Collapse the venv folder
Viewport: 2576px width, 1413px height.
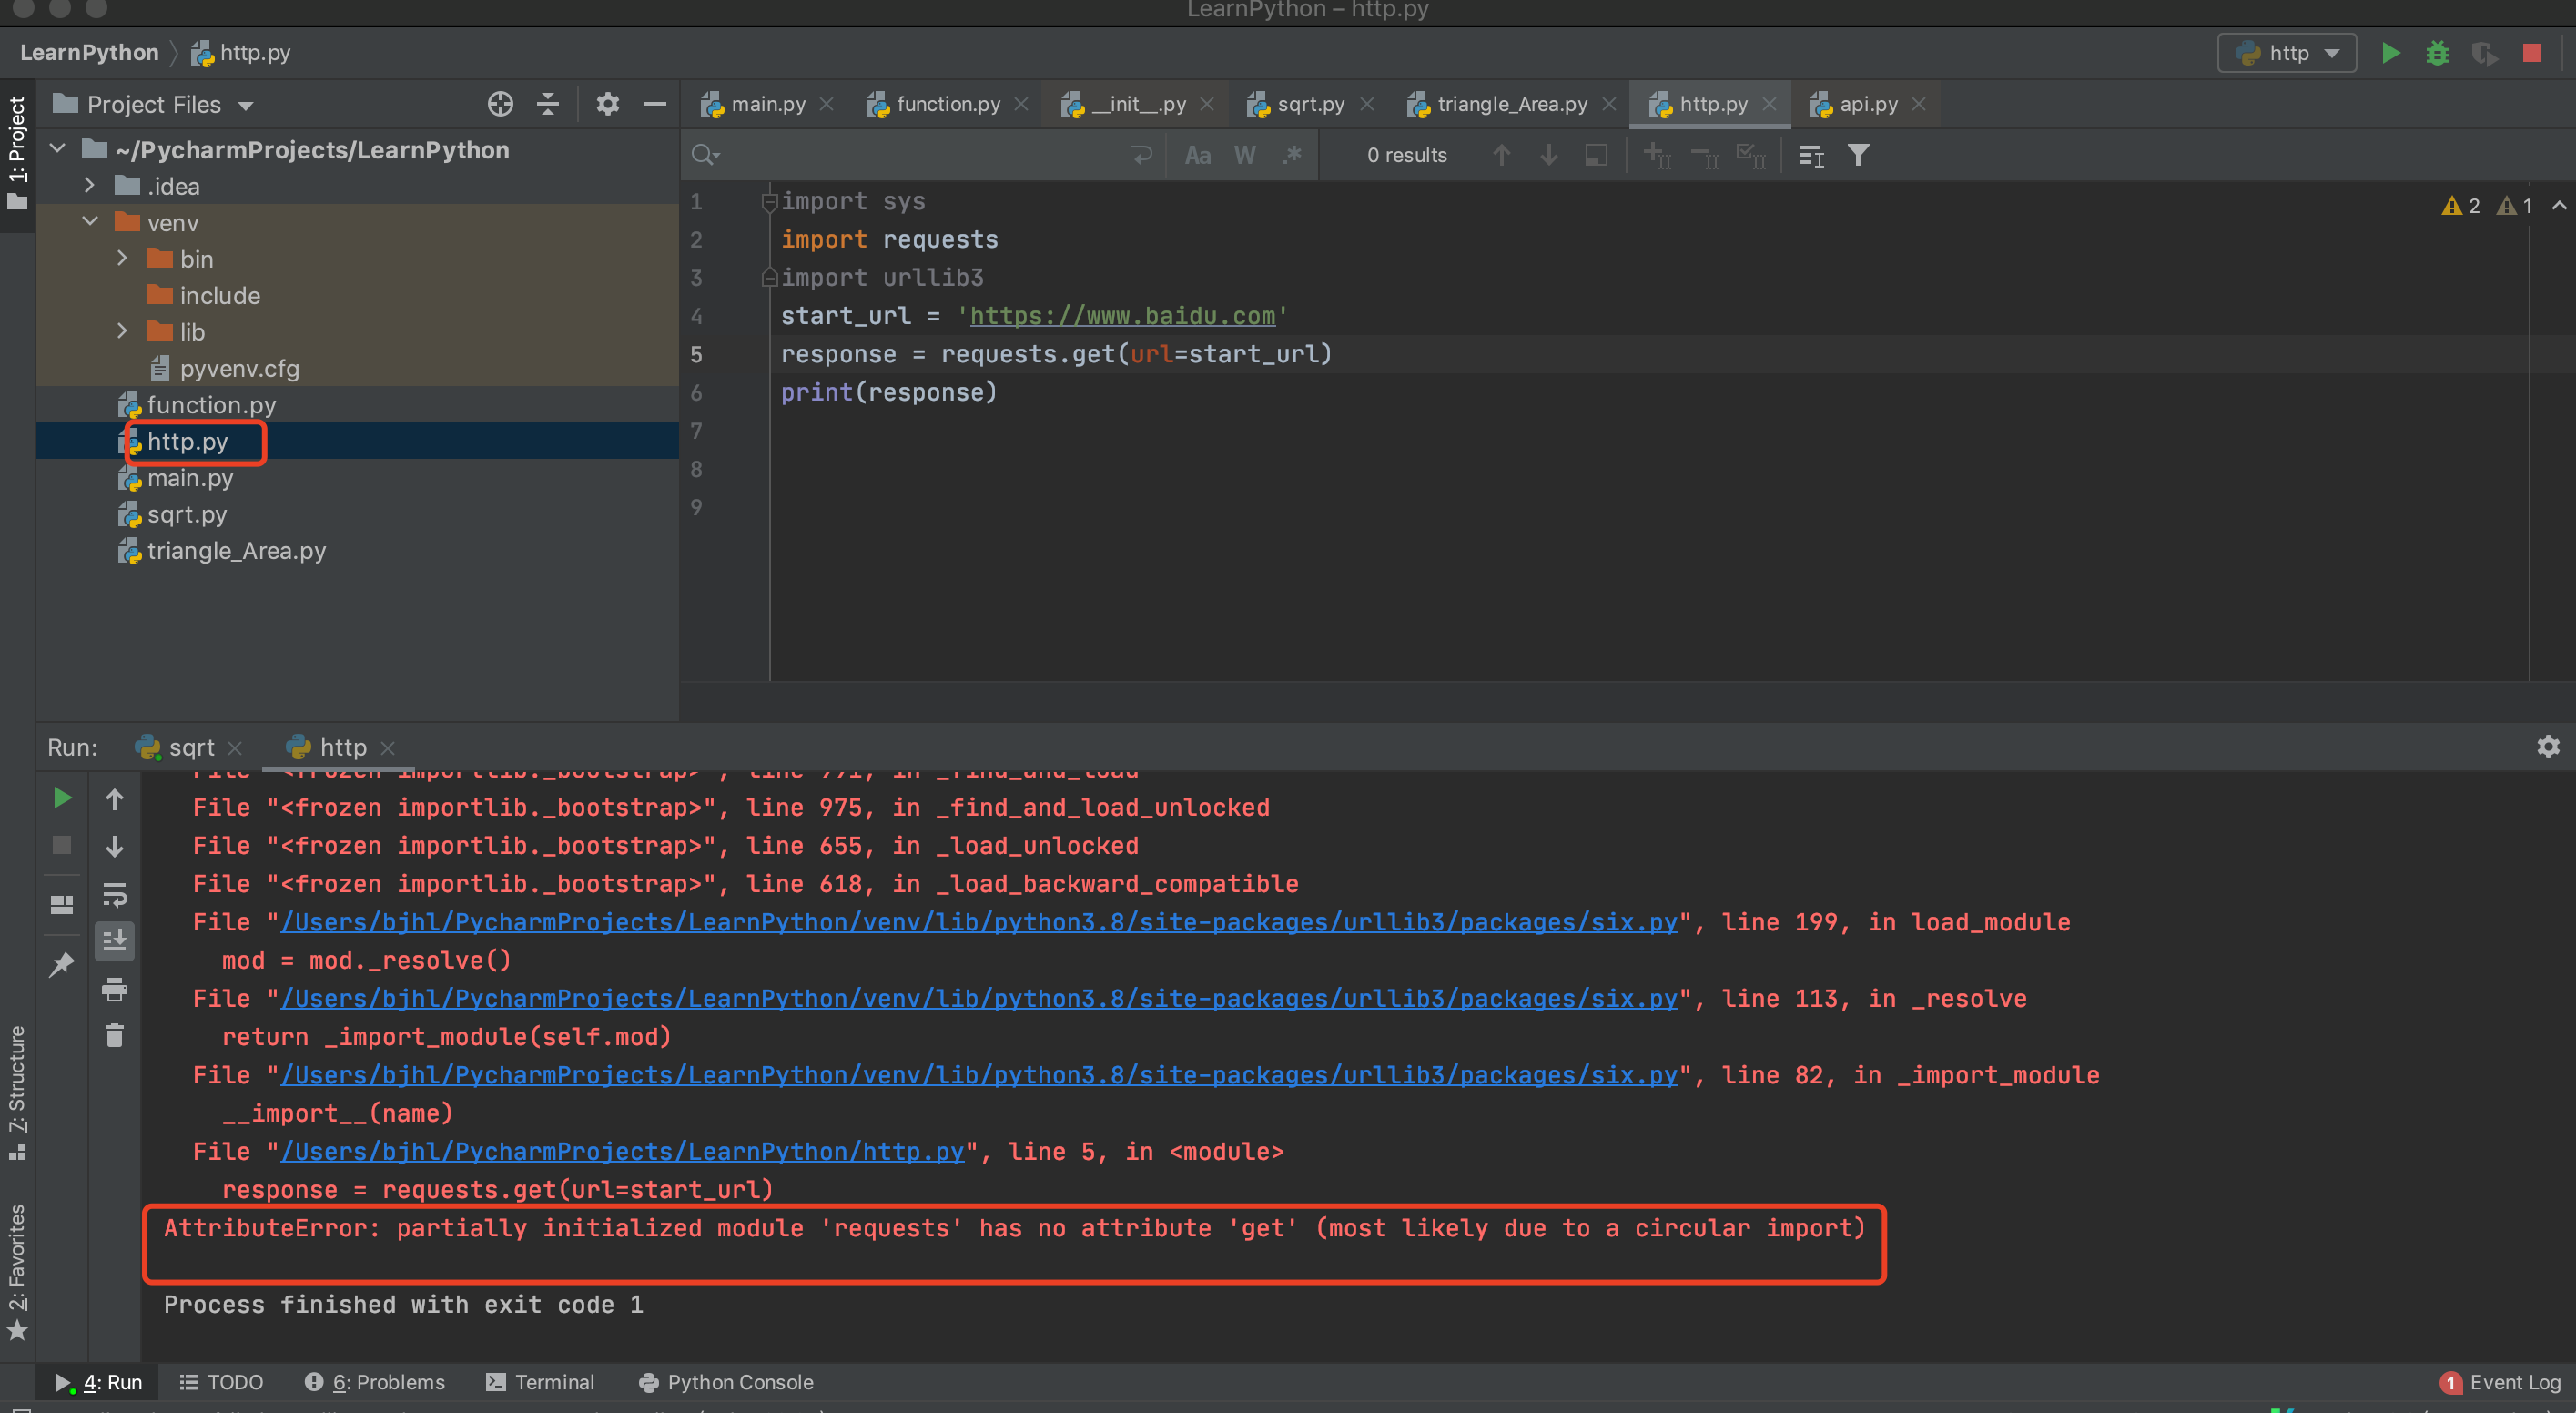click(90, 222)
